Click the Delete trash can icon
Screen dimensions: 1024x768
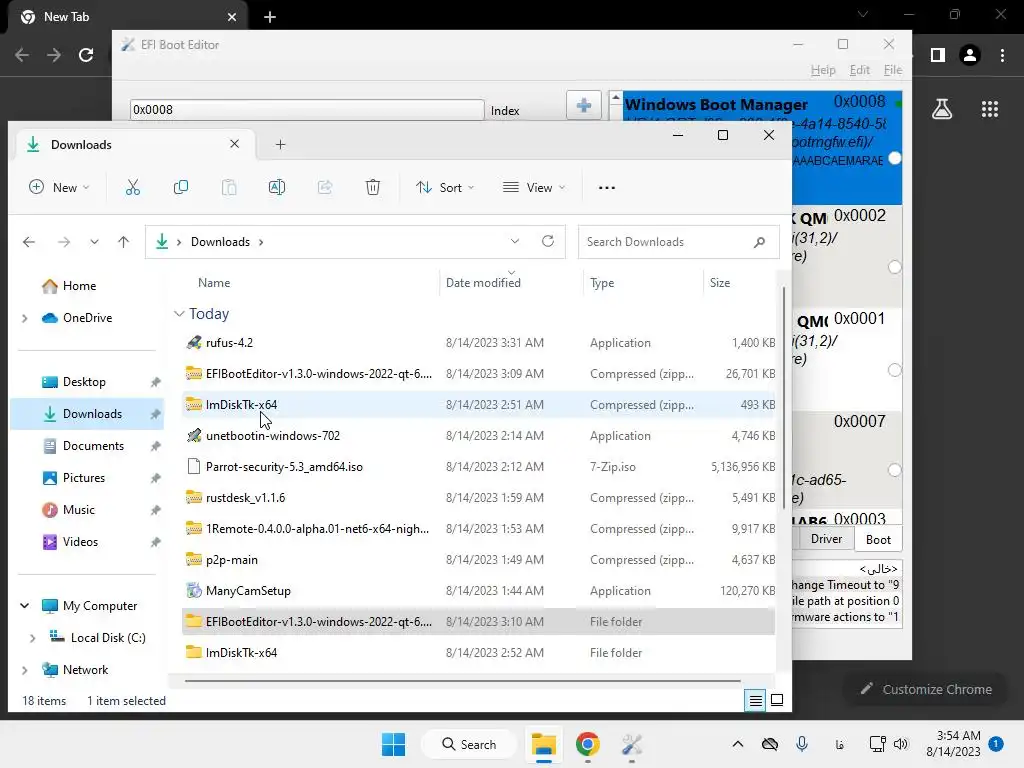372,187
